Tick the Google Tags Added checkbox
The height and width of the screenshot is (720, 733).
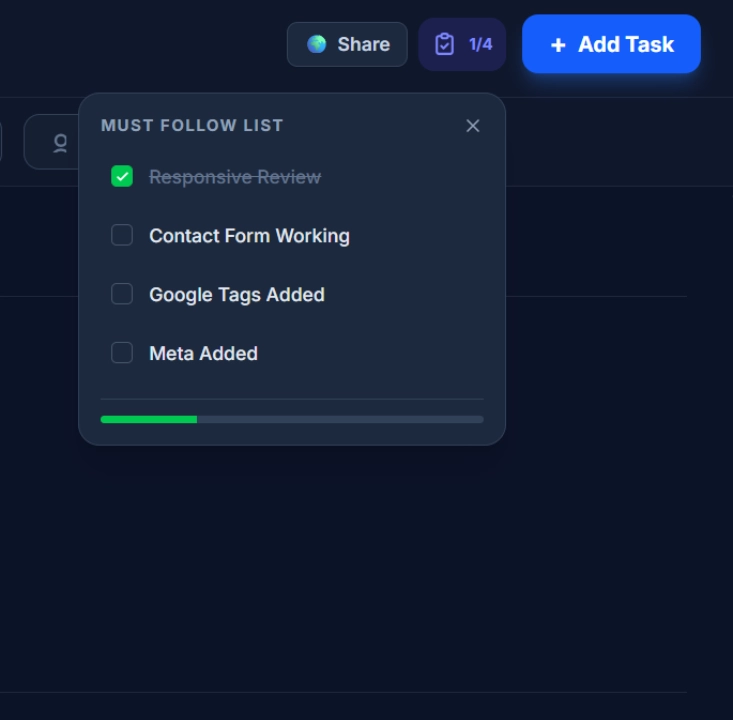click(x=122, y=294)
